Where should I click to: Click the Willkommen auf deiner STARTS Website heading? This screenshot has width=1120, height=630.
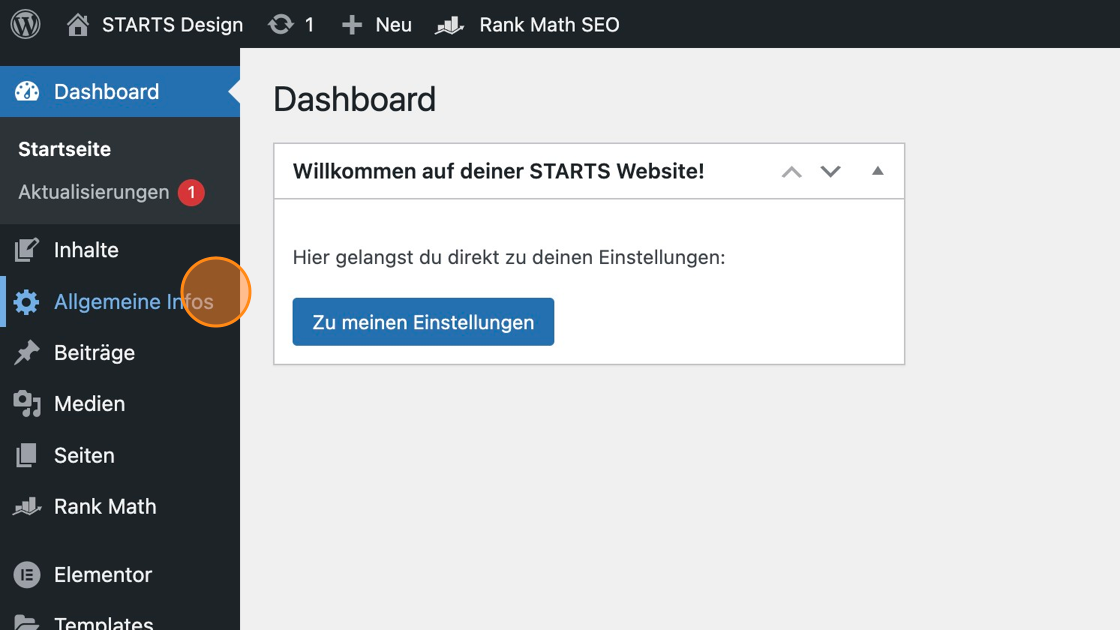pyautogui.click(x=499, y=171)
